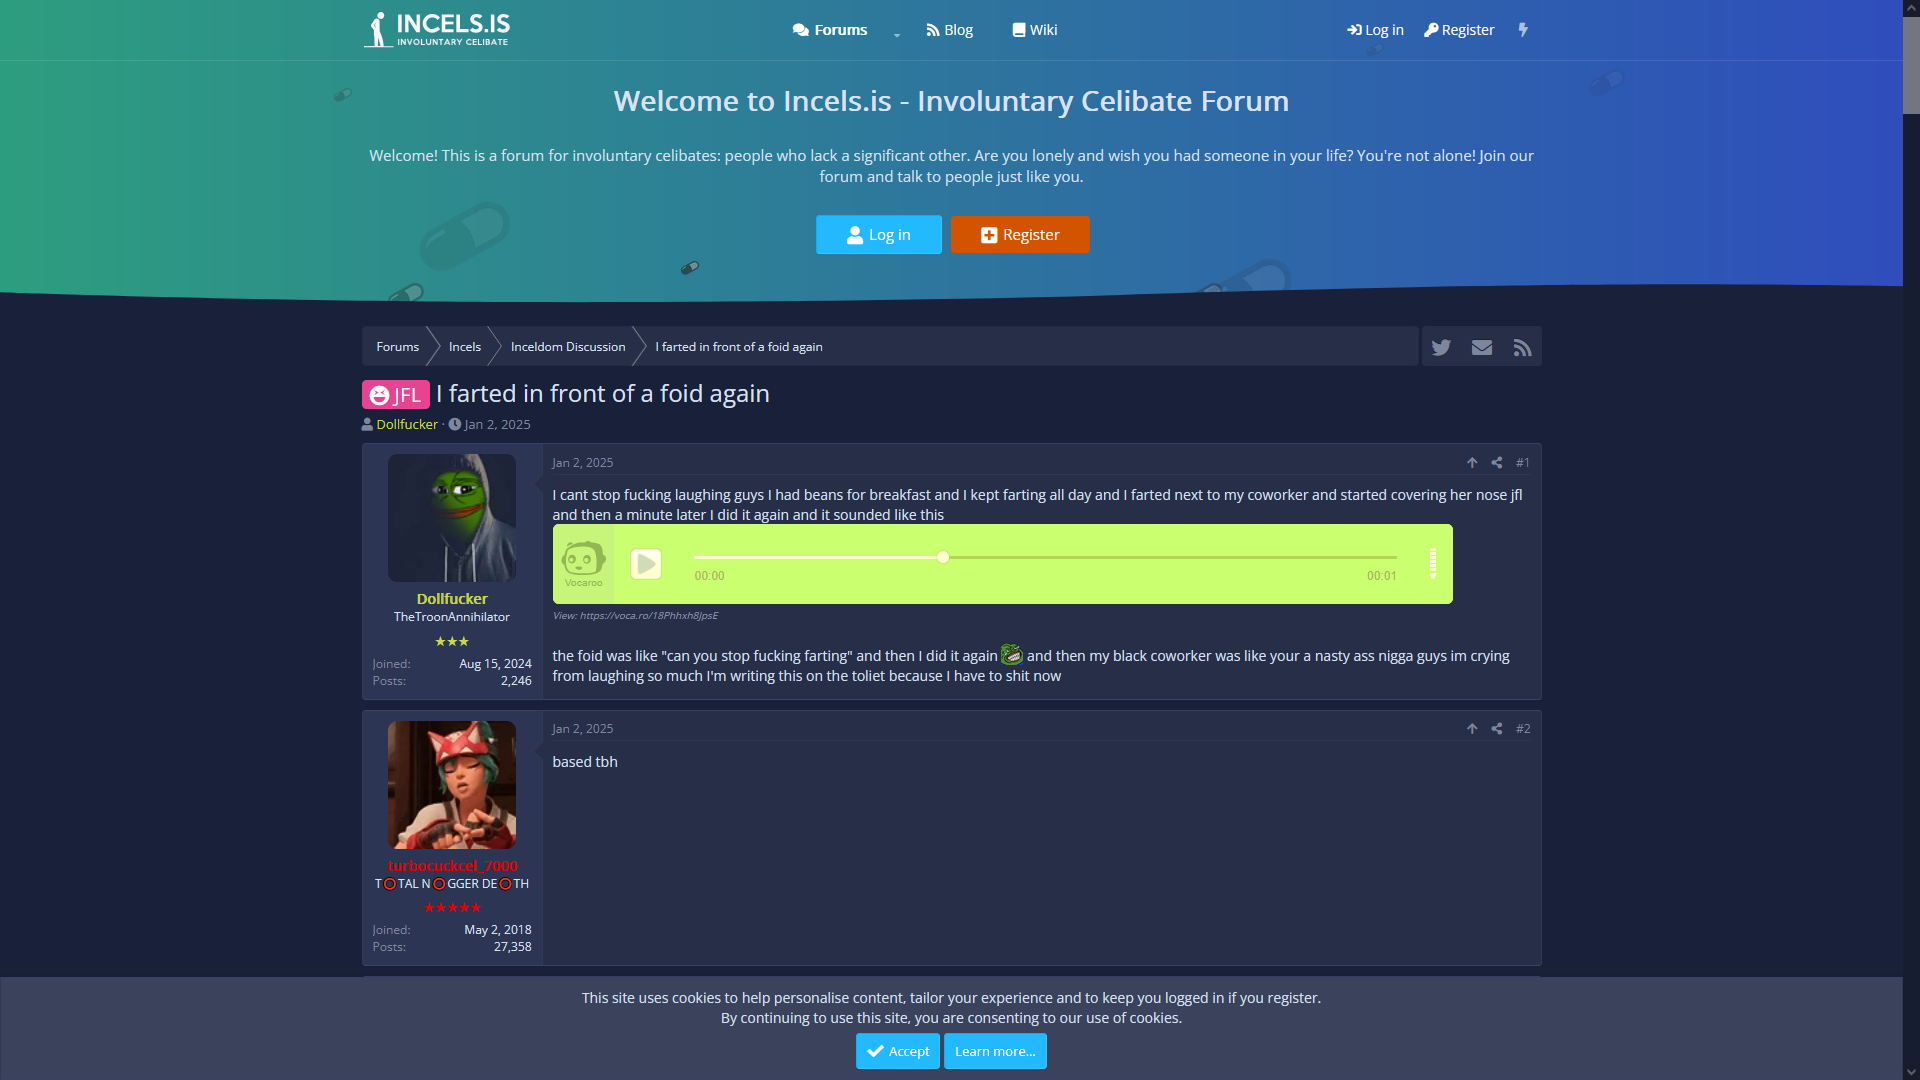1920x1080 pixels.
Task: Click share icon on post #1
Action: point(1497,463)
